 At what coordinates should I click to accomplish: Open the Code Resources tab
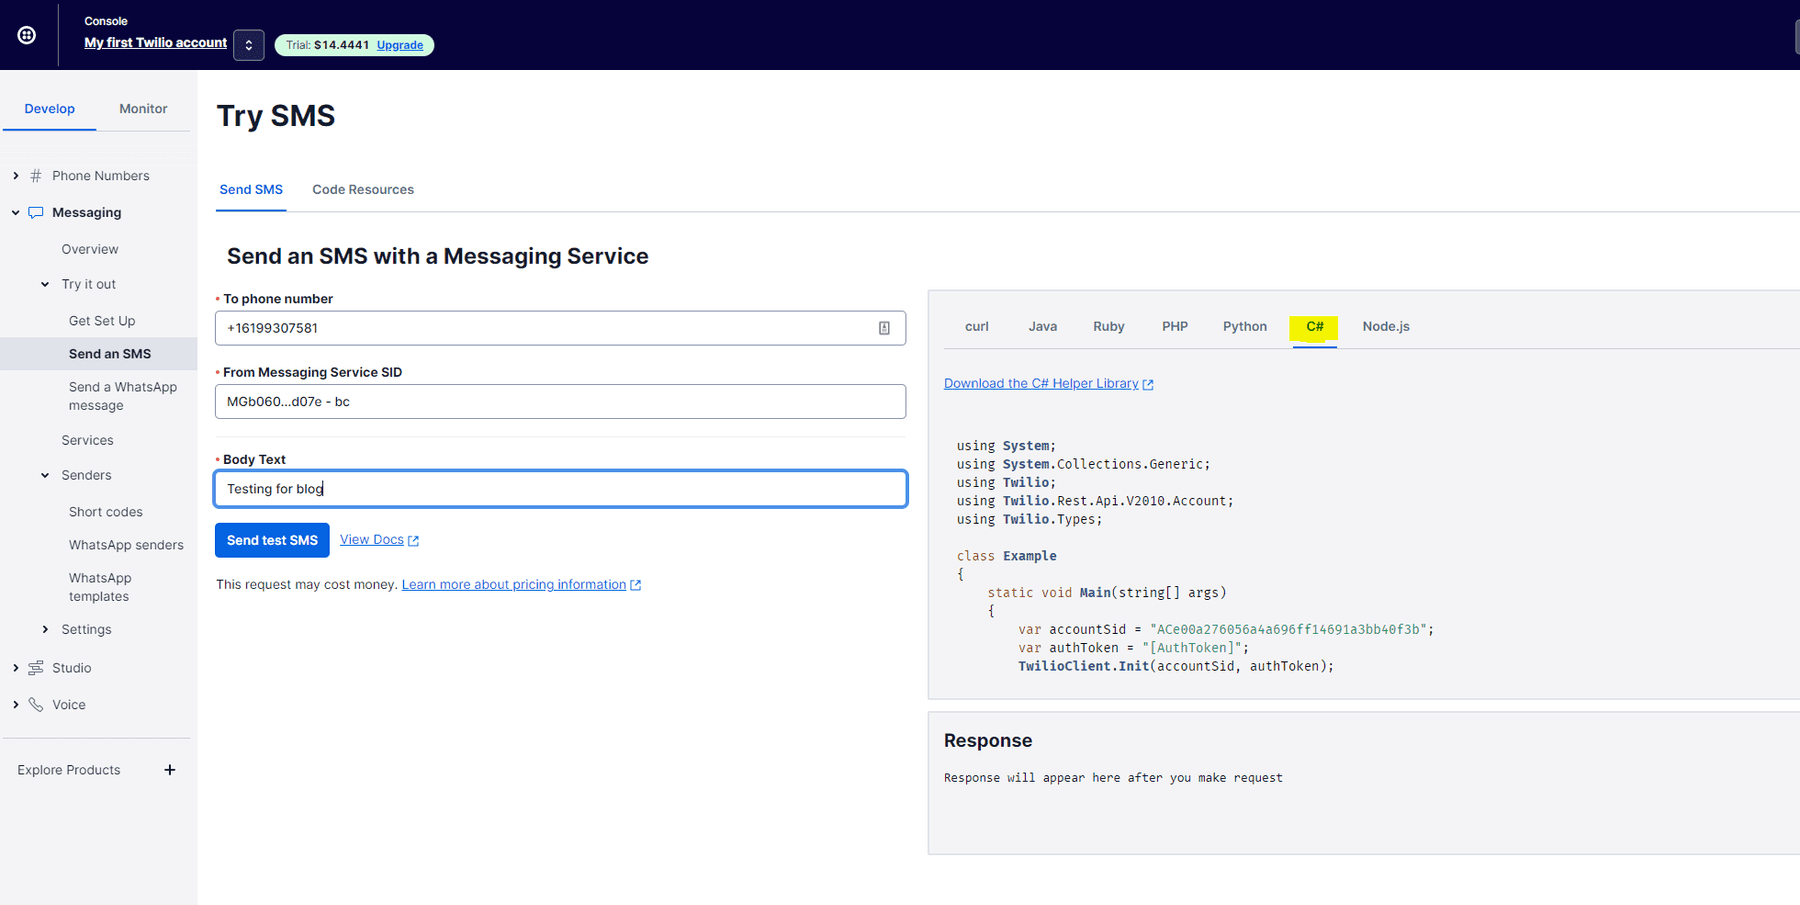tap(363, 190)
